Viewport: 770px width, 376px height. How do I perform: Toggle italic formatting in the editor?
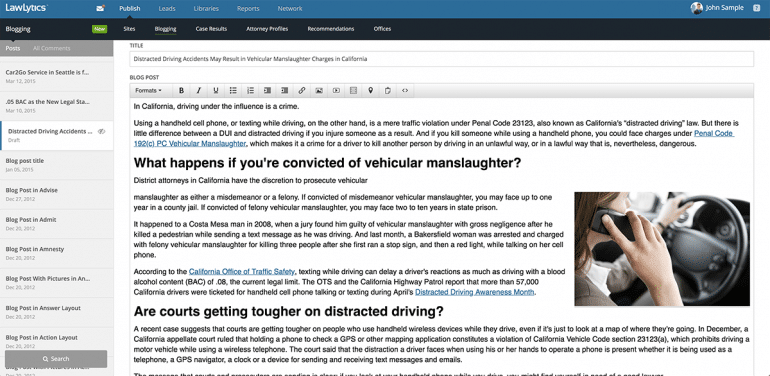[198, 90]
